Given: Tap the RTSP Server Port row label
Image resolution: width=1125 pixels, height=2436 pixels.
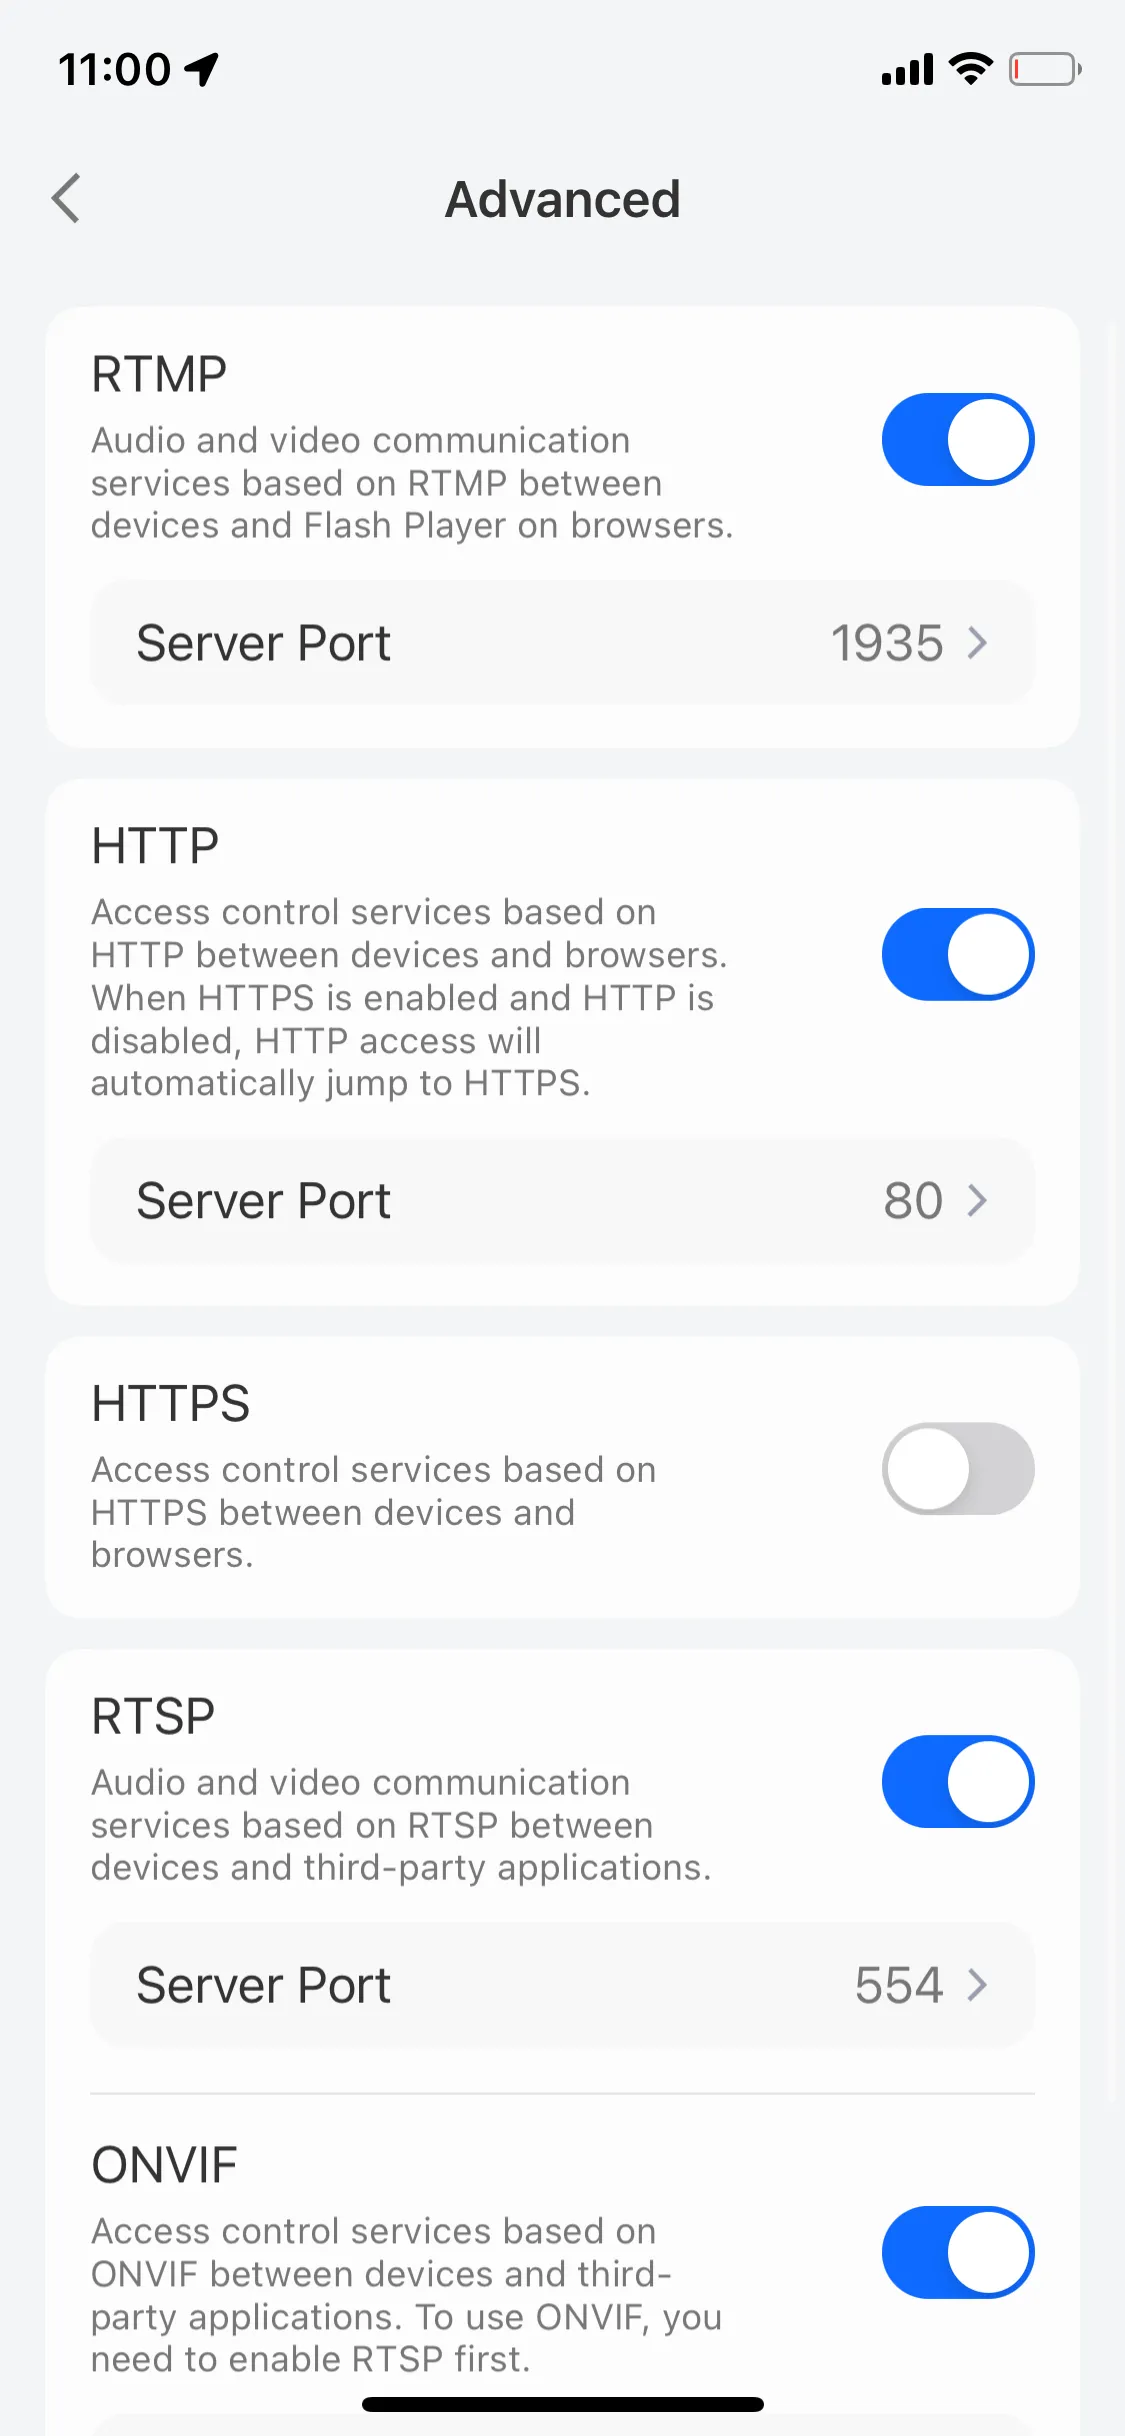Looking at the screenshot, I should [x=263, y=1985].
